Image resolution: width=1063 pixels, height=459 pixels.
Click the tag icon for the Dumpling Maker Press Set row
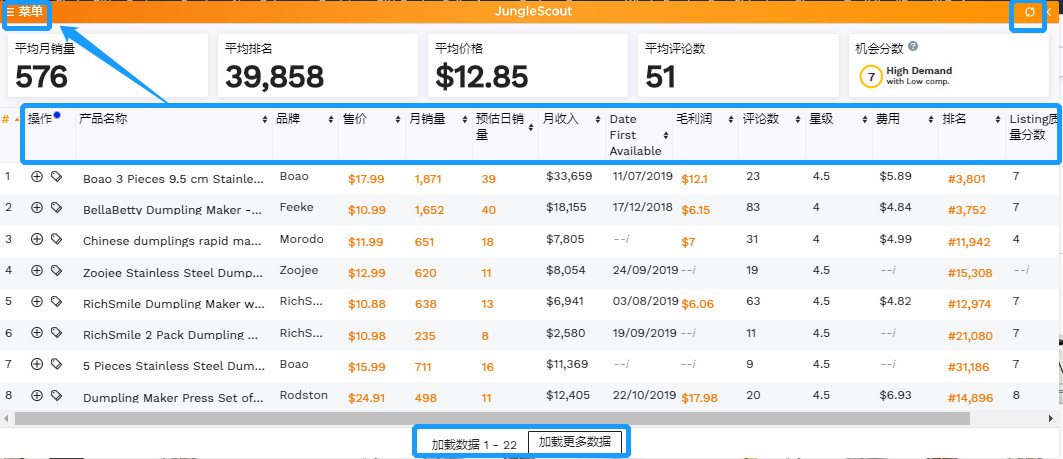(x=56, y=396)
